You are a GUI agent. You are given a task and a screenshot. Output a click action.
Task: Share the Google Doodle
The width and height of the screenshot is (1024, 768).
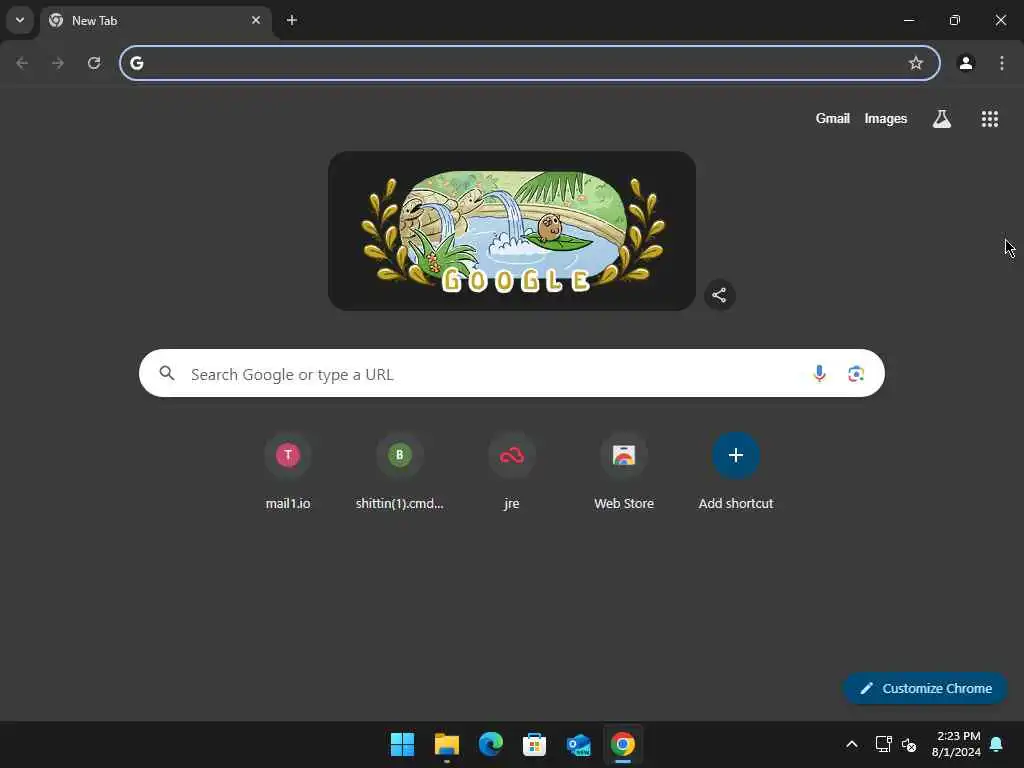point(719,295)
